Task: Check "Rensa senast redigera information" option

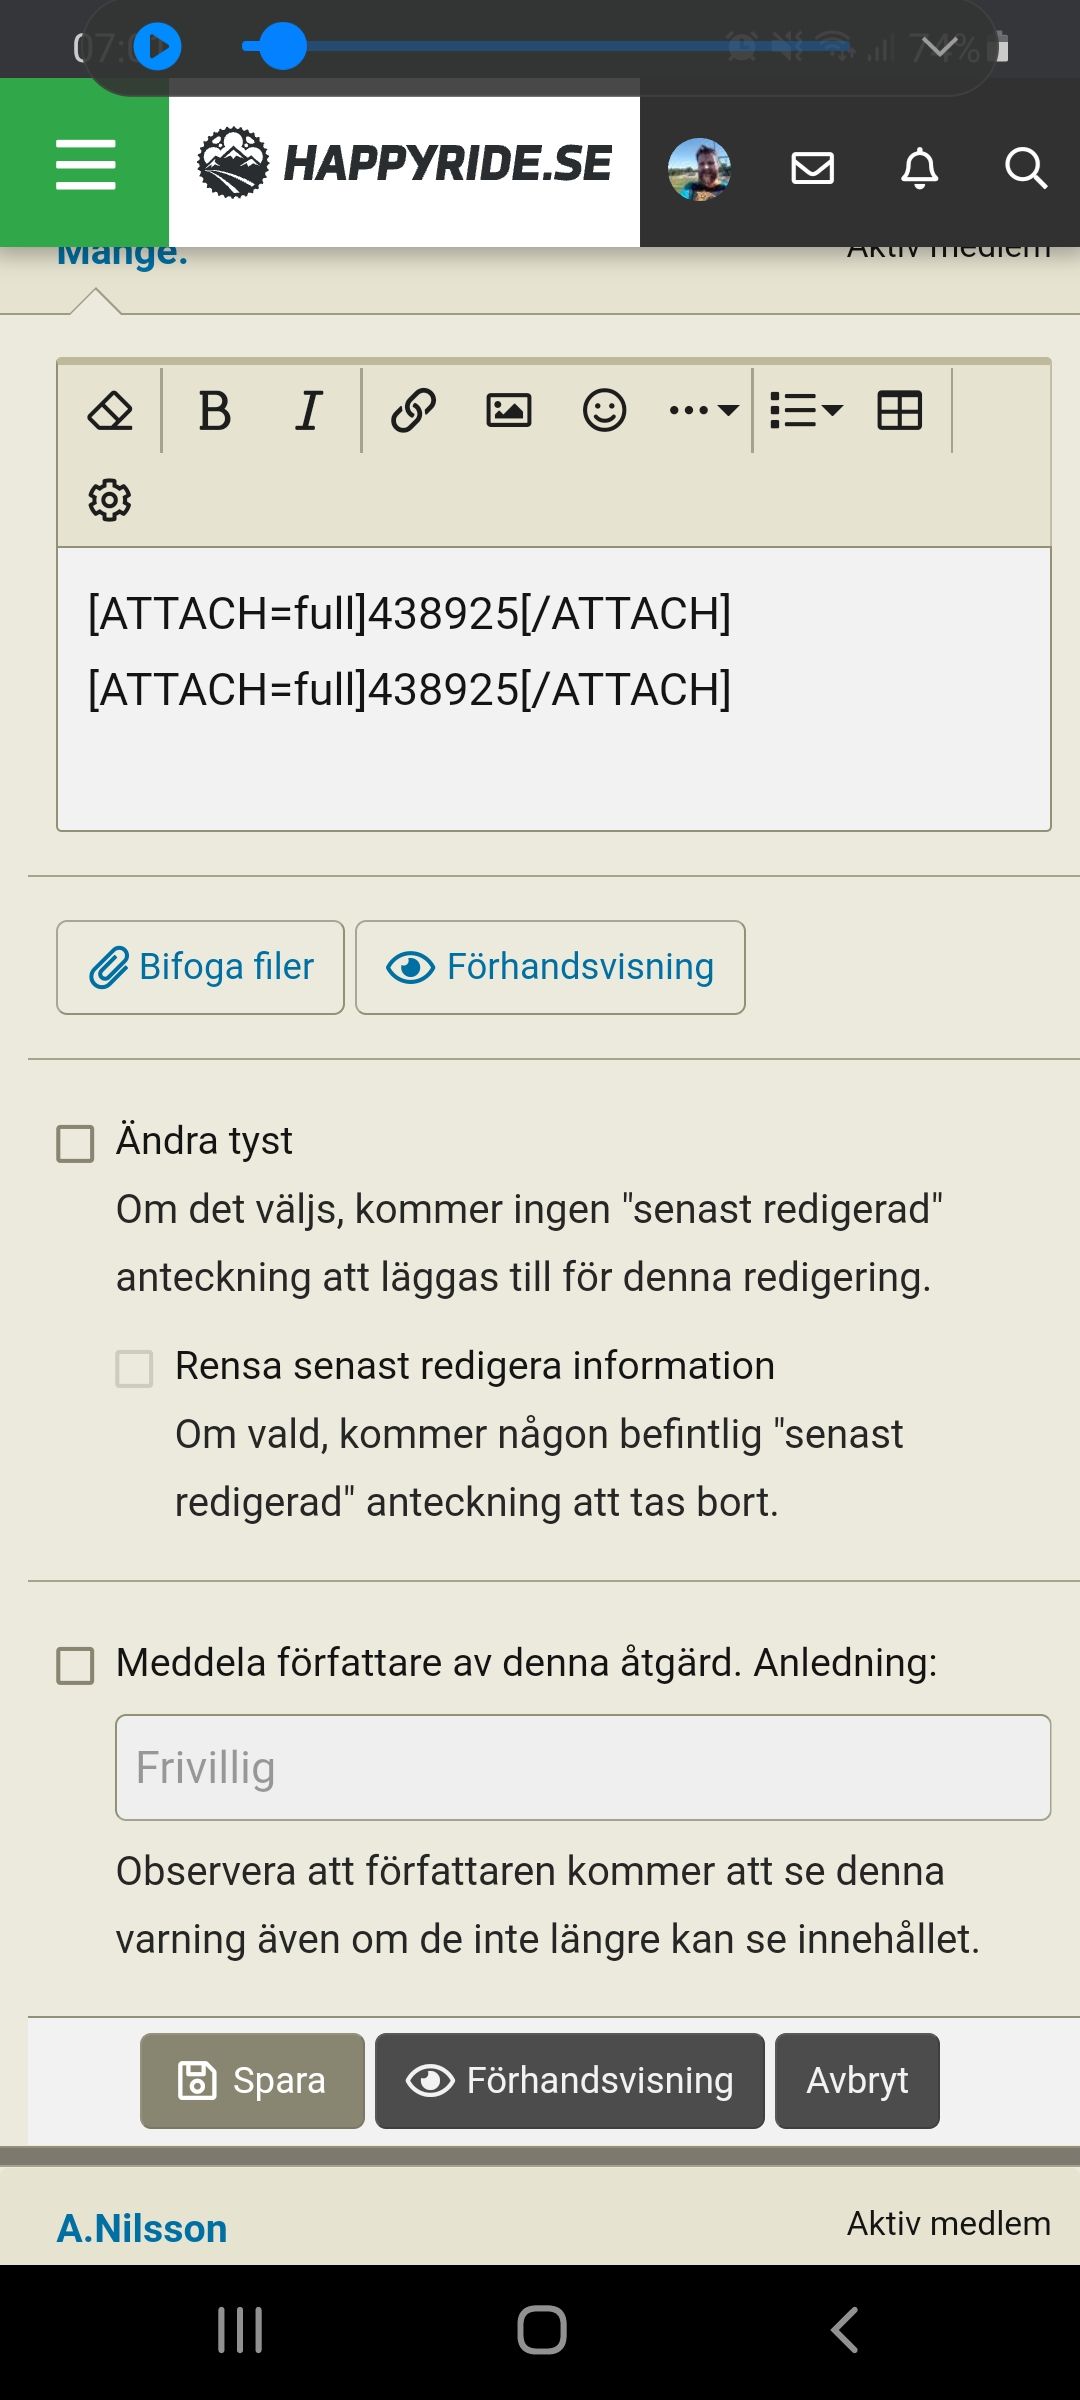Action: (x=134, y=1369)
